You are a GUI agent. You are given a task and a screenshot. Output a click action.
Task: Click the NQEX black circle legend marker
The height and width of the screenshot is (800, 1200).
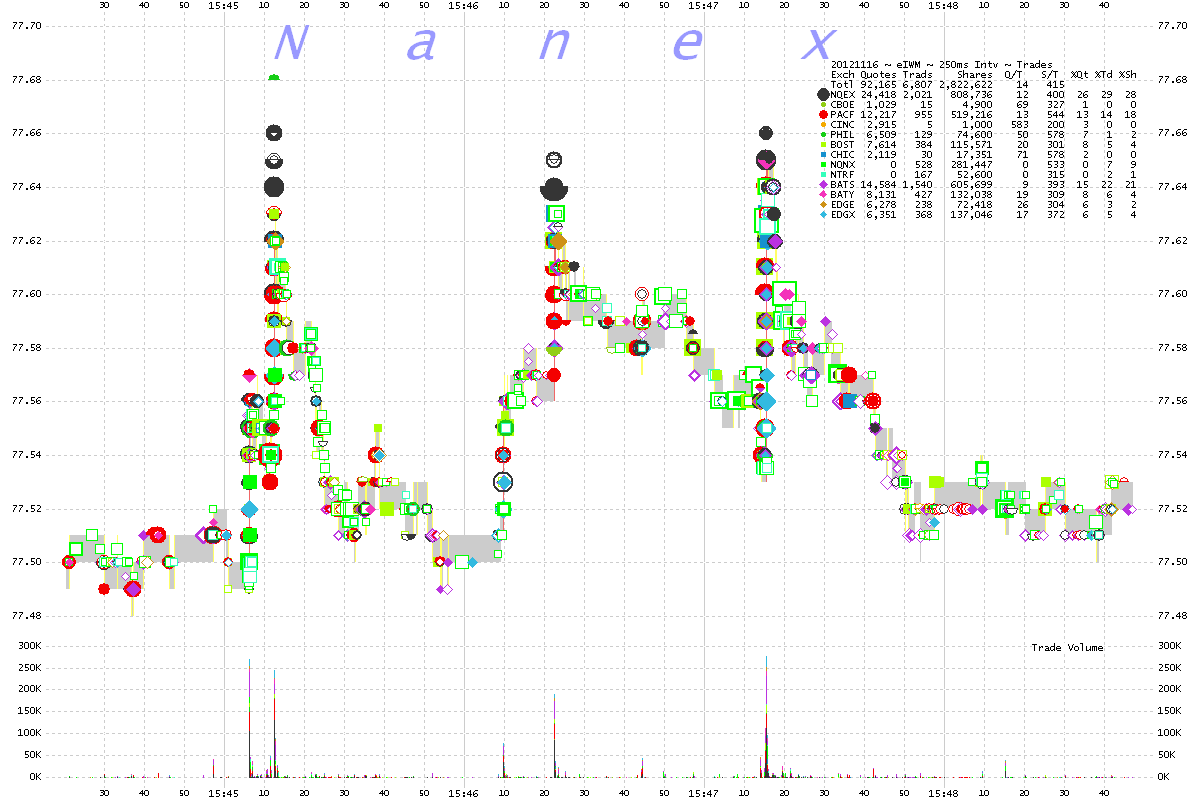(823, 95)
